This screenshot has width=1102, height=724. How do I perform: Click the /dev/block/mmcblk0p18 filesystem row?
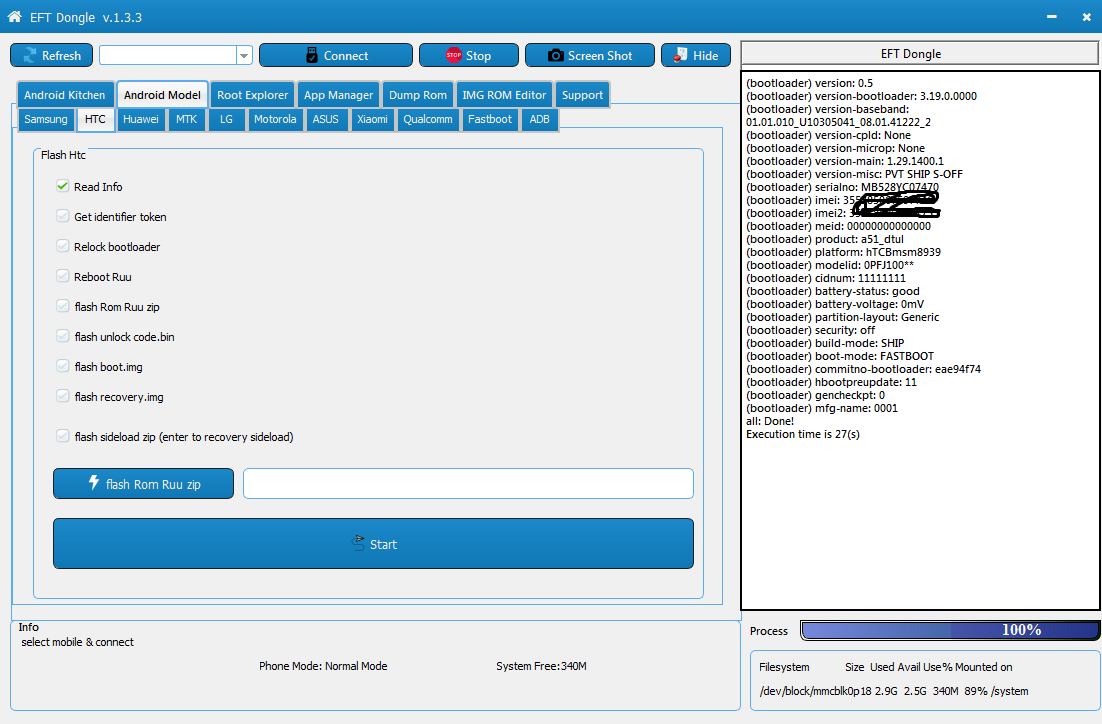(894, 691)
